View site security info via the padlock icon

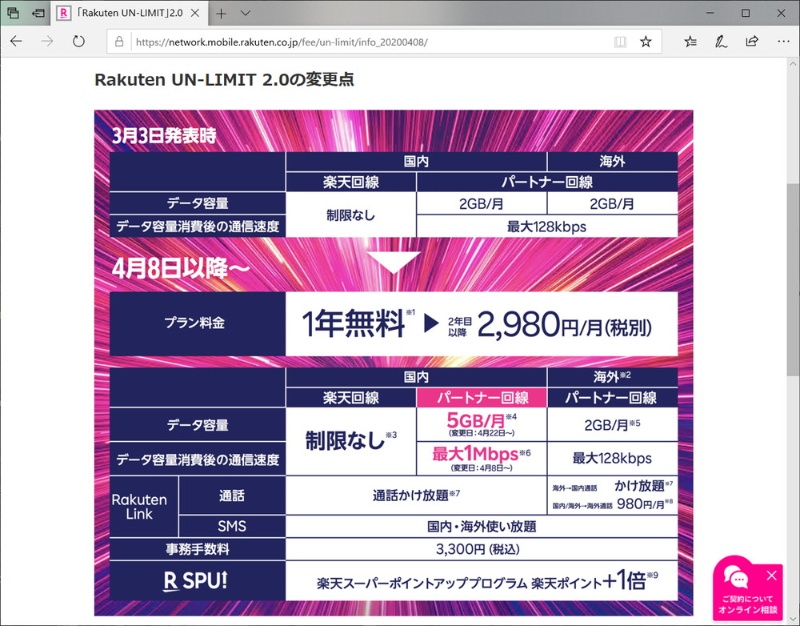pos(119,42)
